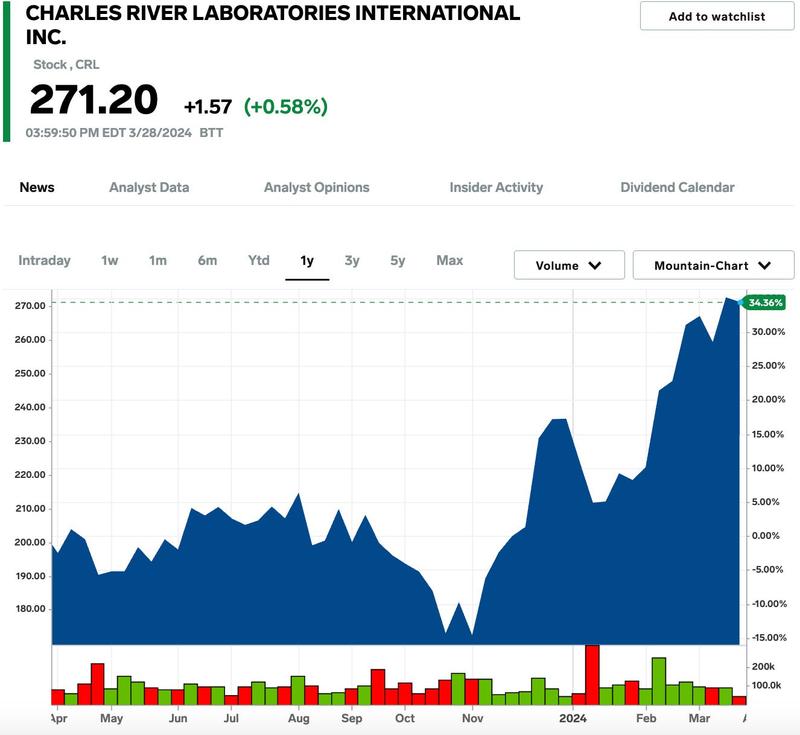Go to the Dividend Calendar tab
Screen dimensions: 800x735
pos(677,187)
